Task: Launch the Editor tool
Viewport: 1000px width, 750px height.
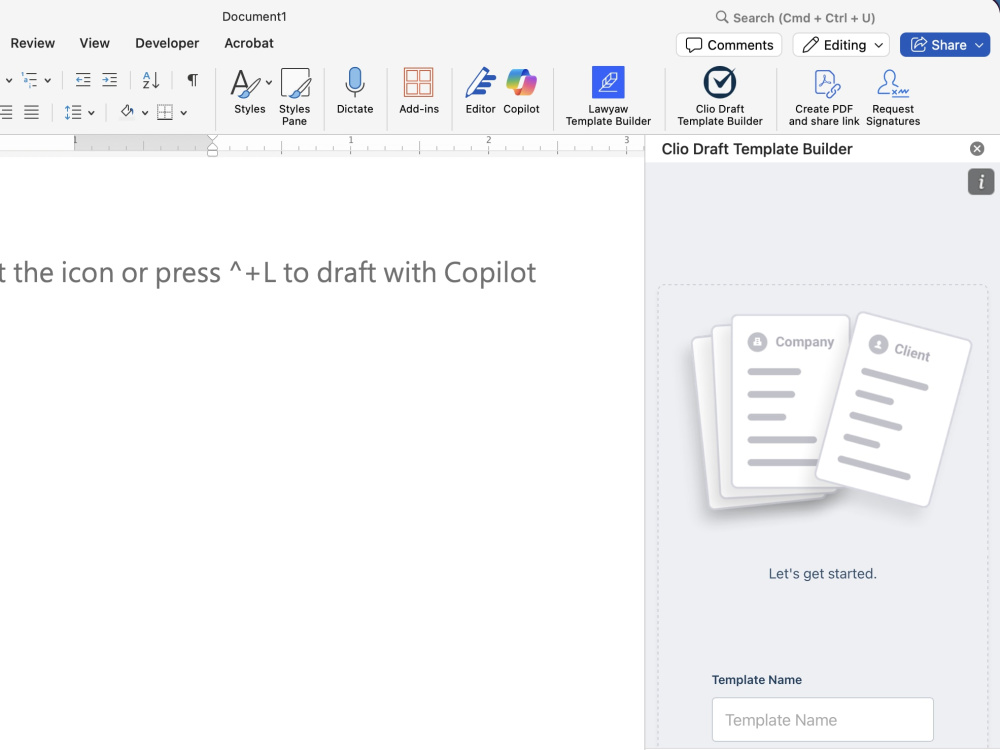Action: 480,91
